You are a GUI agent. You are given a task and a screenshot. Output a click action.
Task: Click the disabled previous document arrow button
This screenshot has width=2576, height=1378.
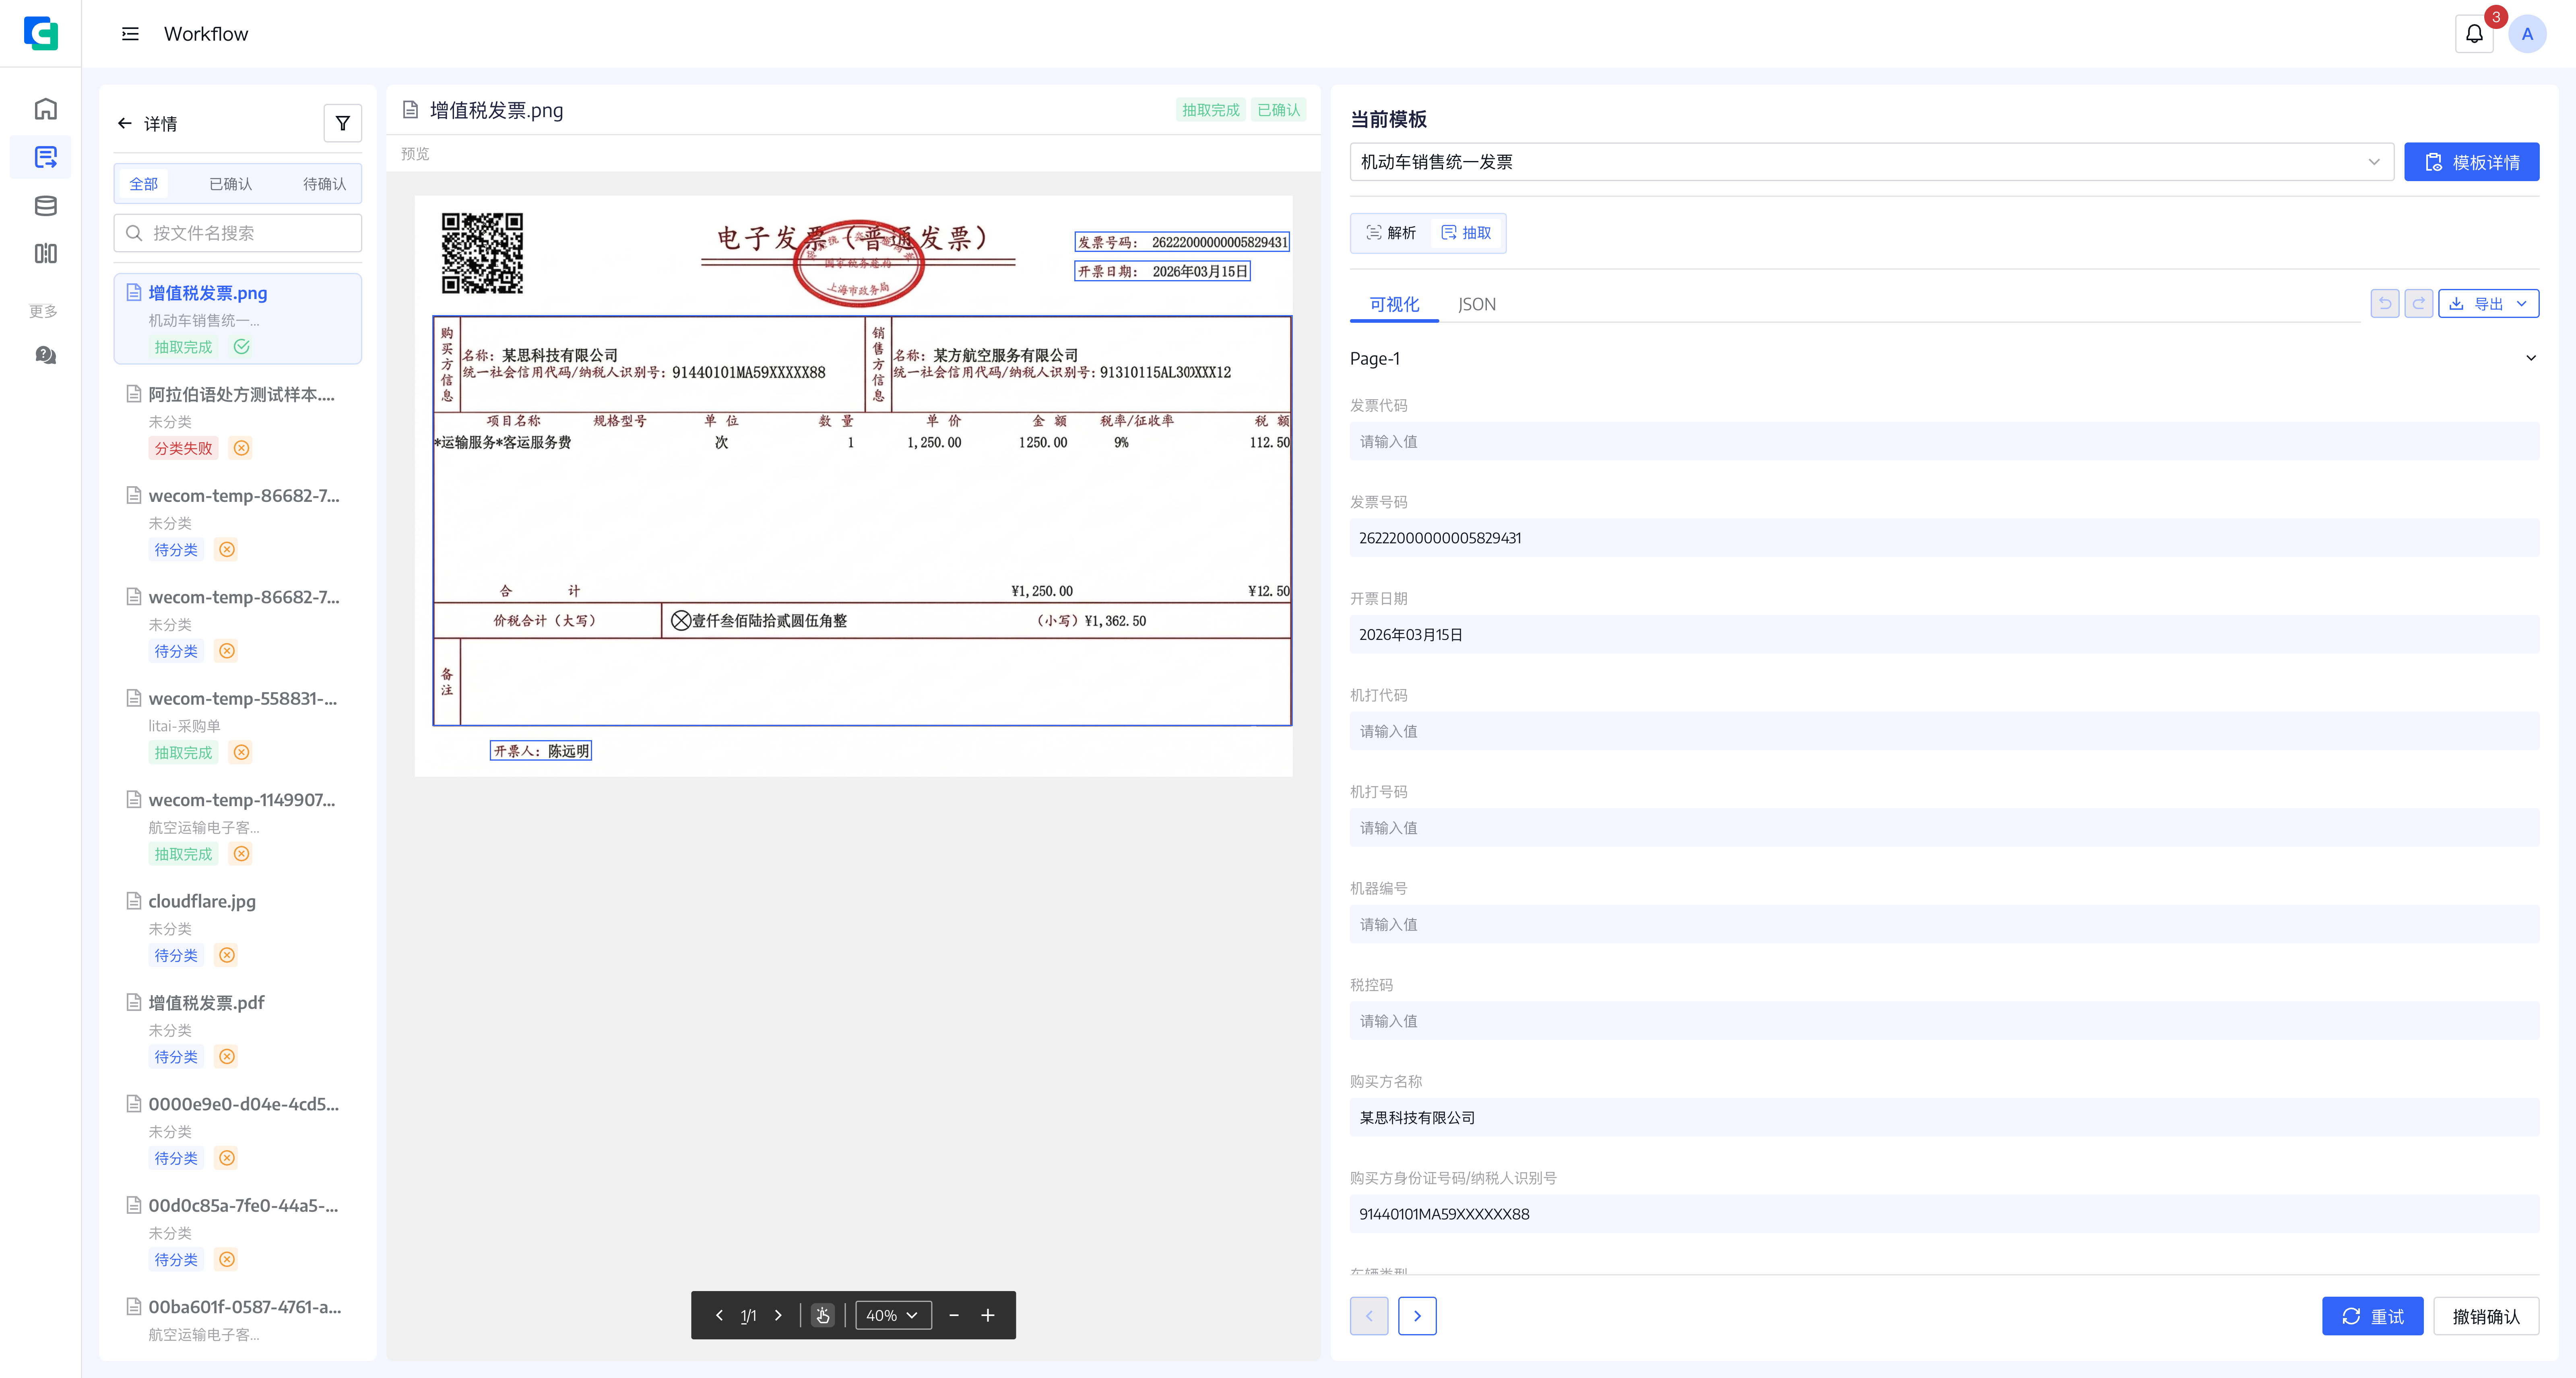[1369, 1316]
